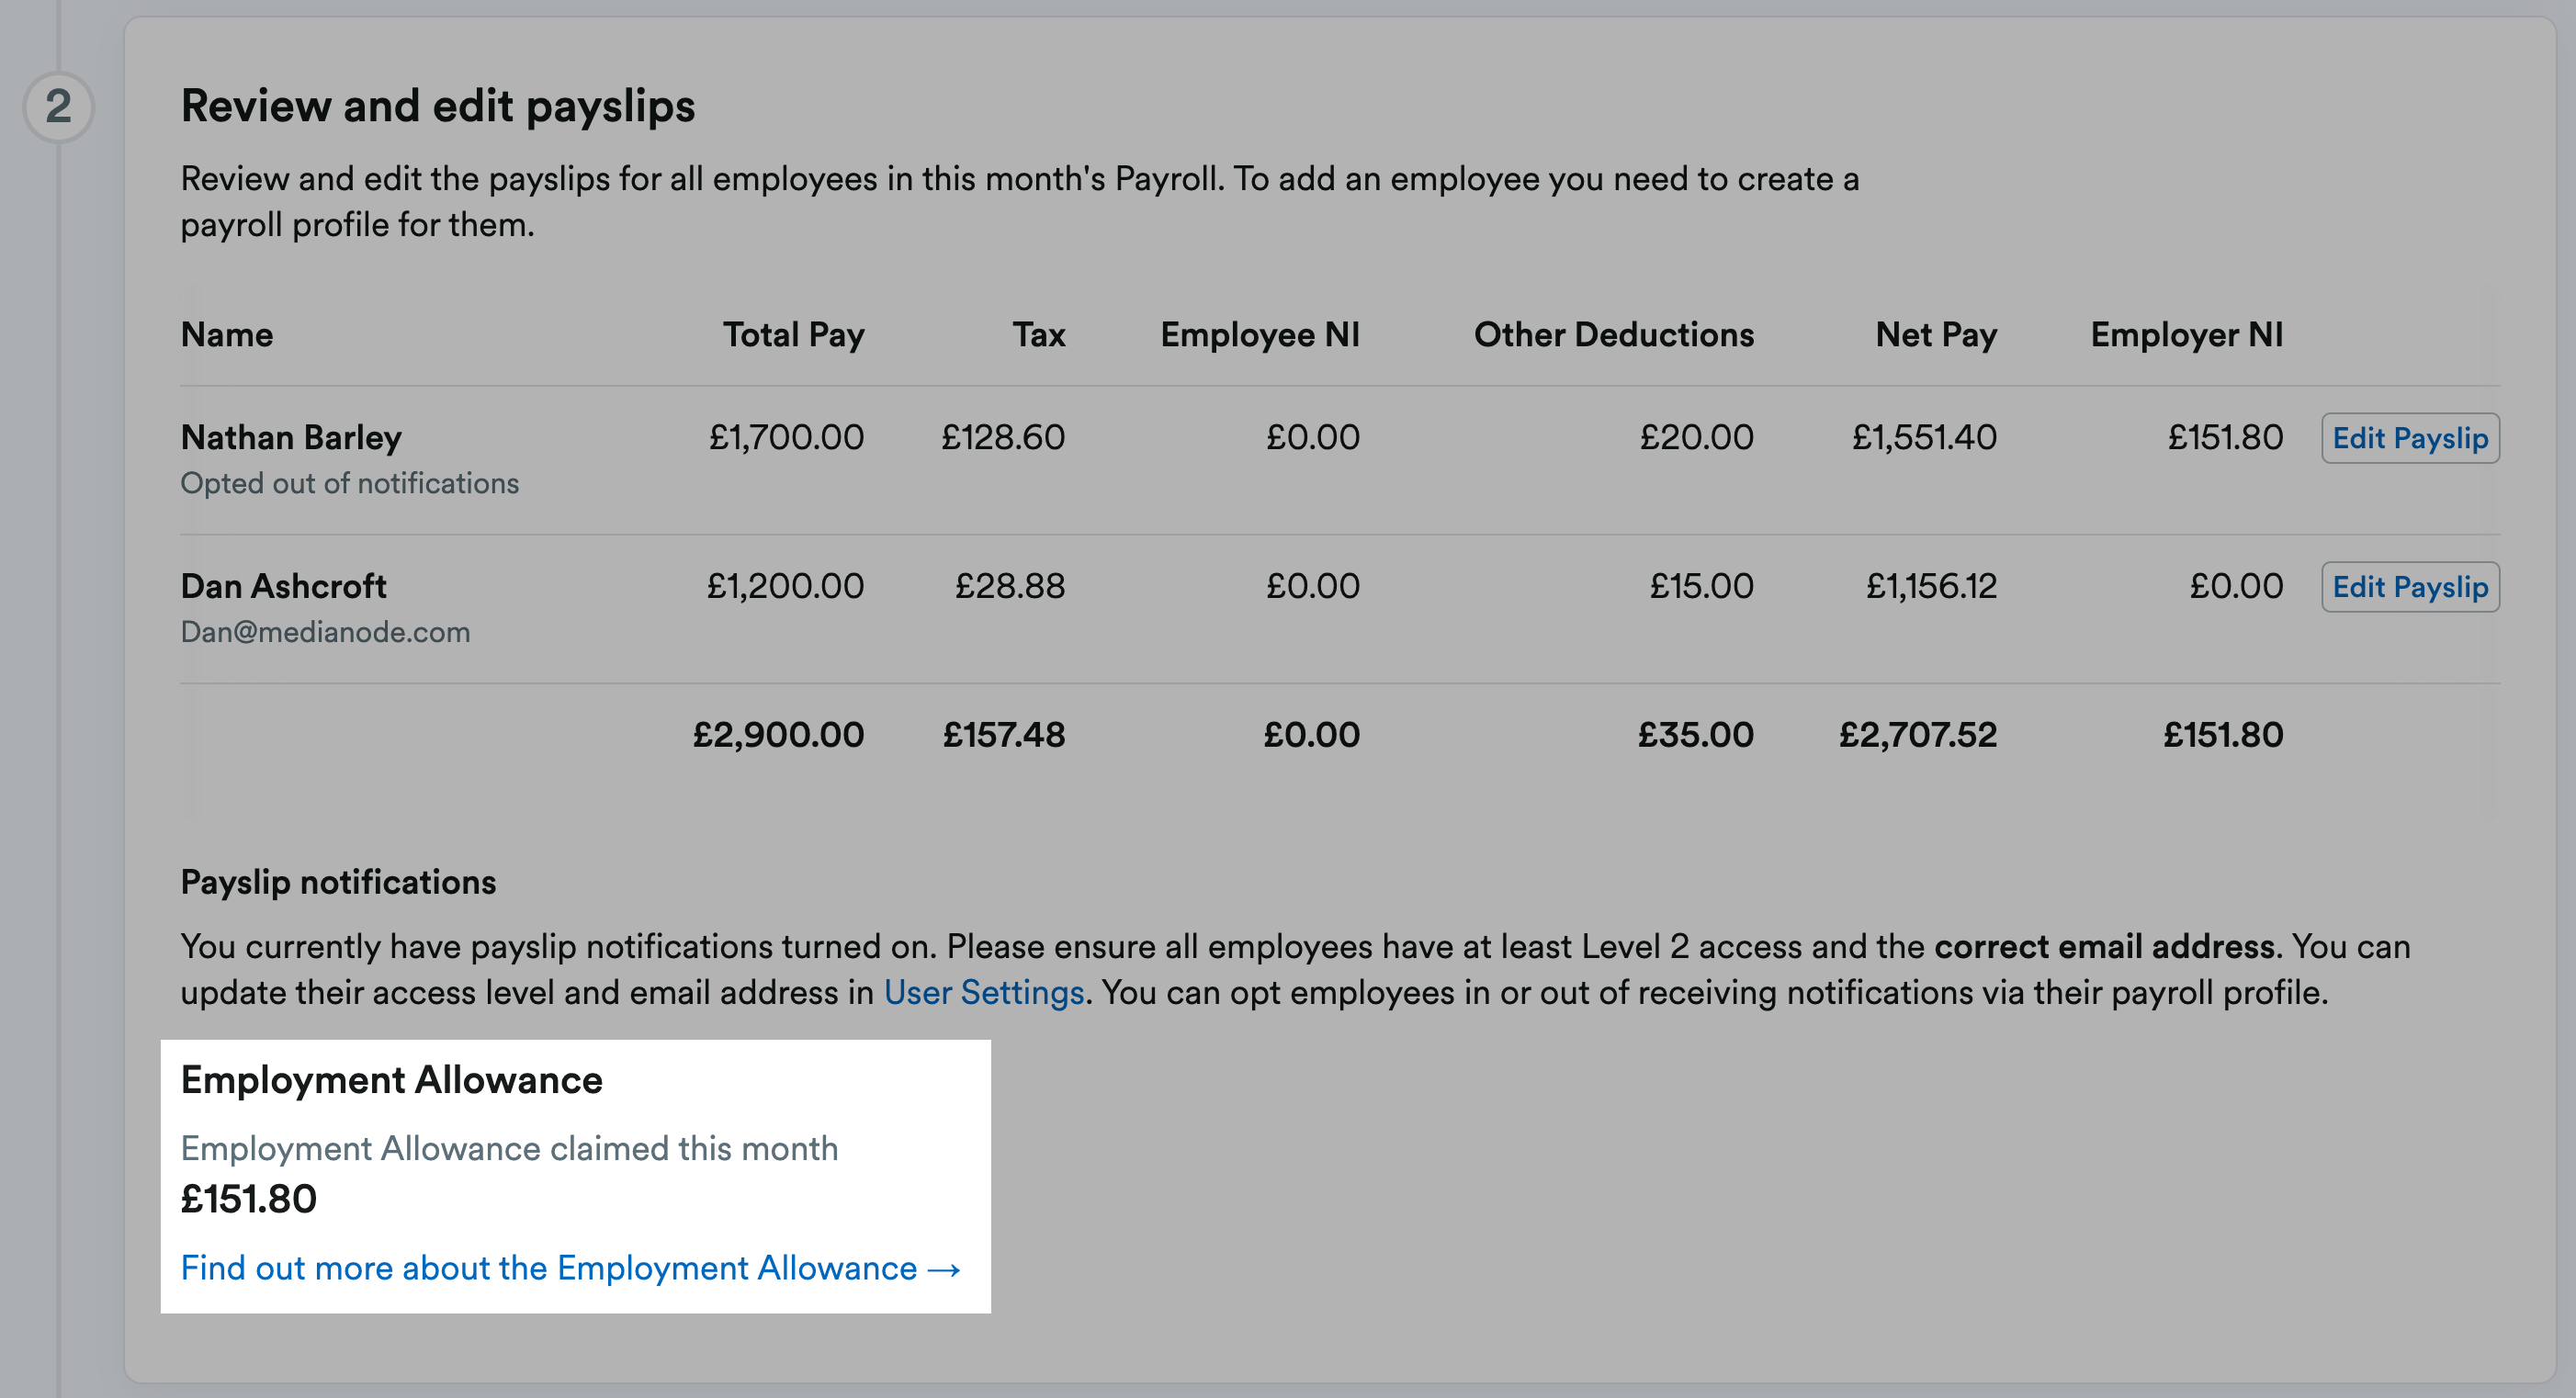Select Dan Ashcroft's £15.00 other deductions
The image size is (2576, 1398).
pyautogui.click(x=1702, y=587)
